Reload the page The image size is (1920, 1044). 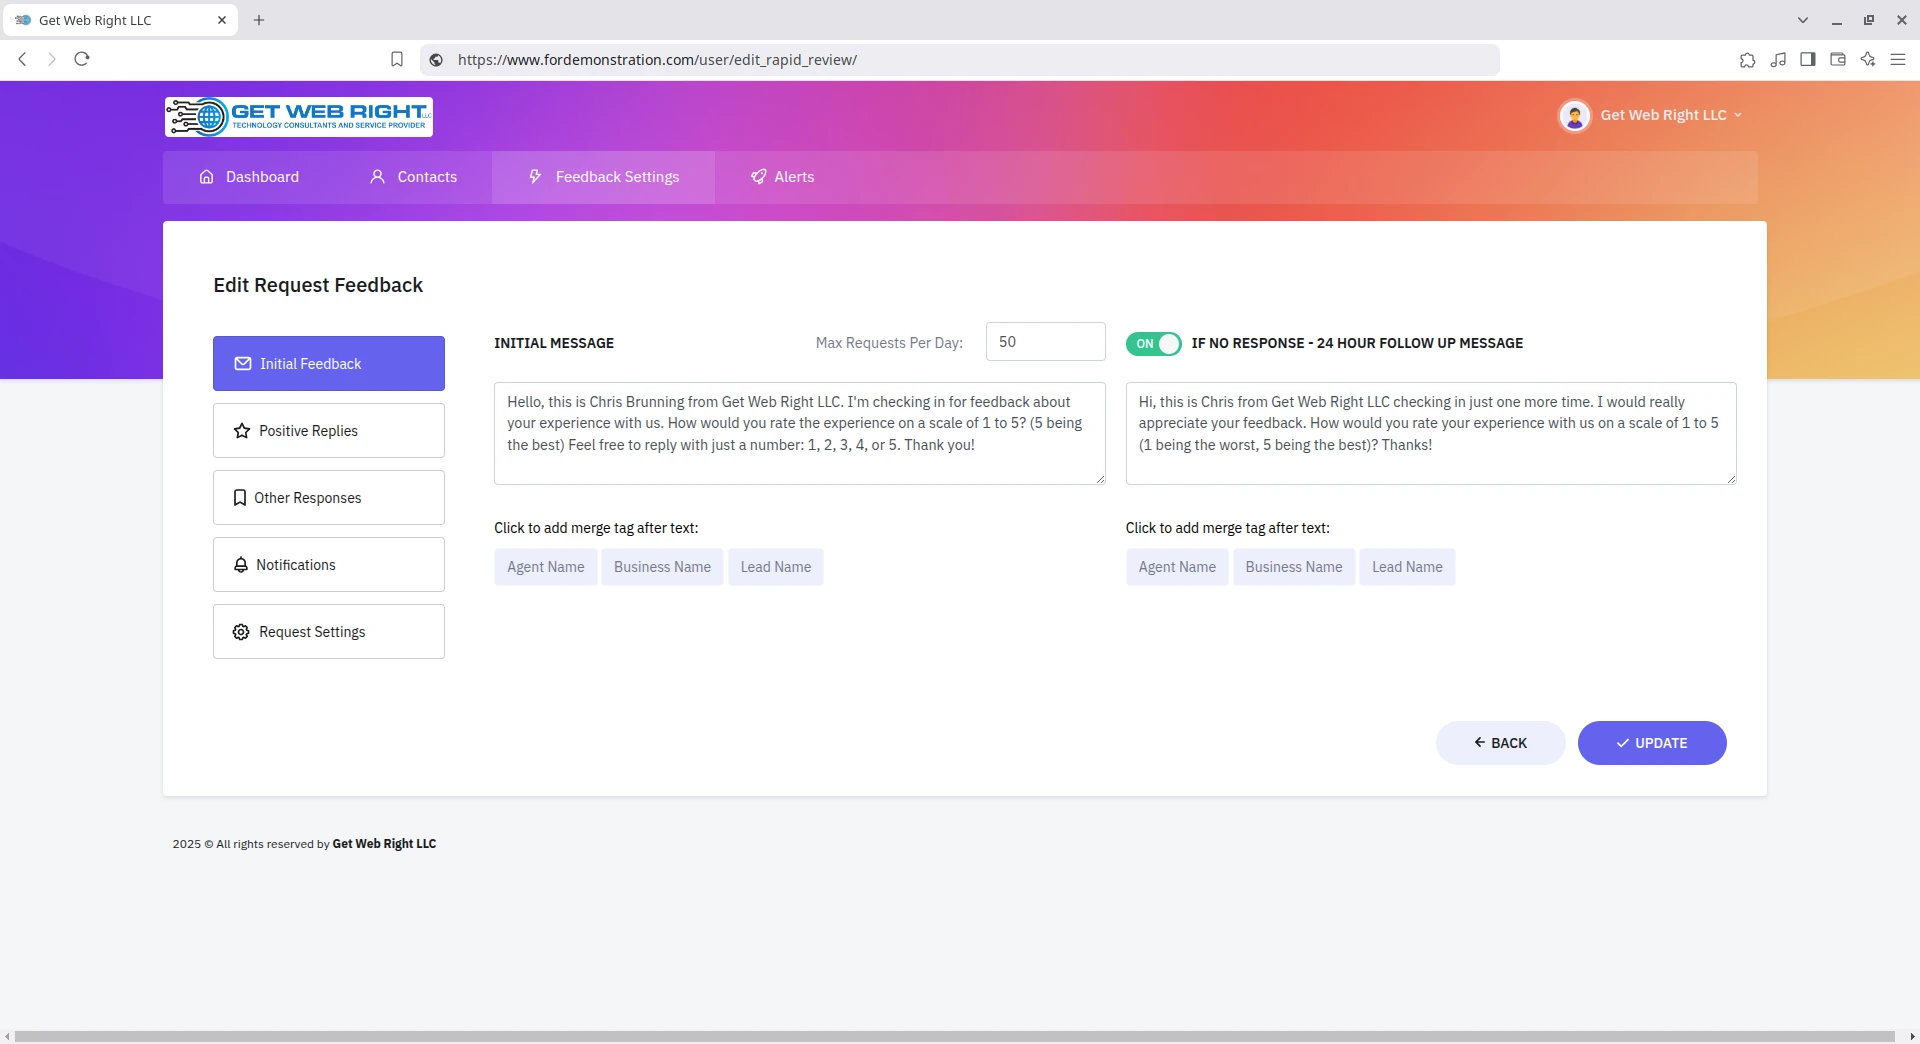coord(82,59)
